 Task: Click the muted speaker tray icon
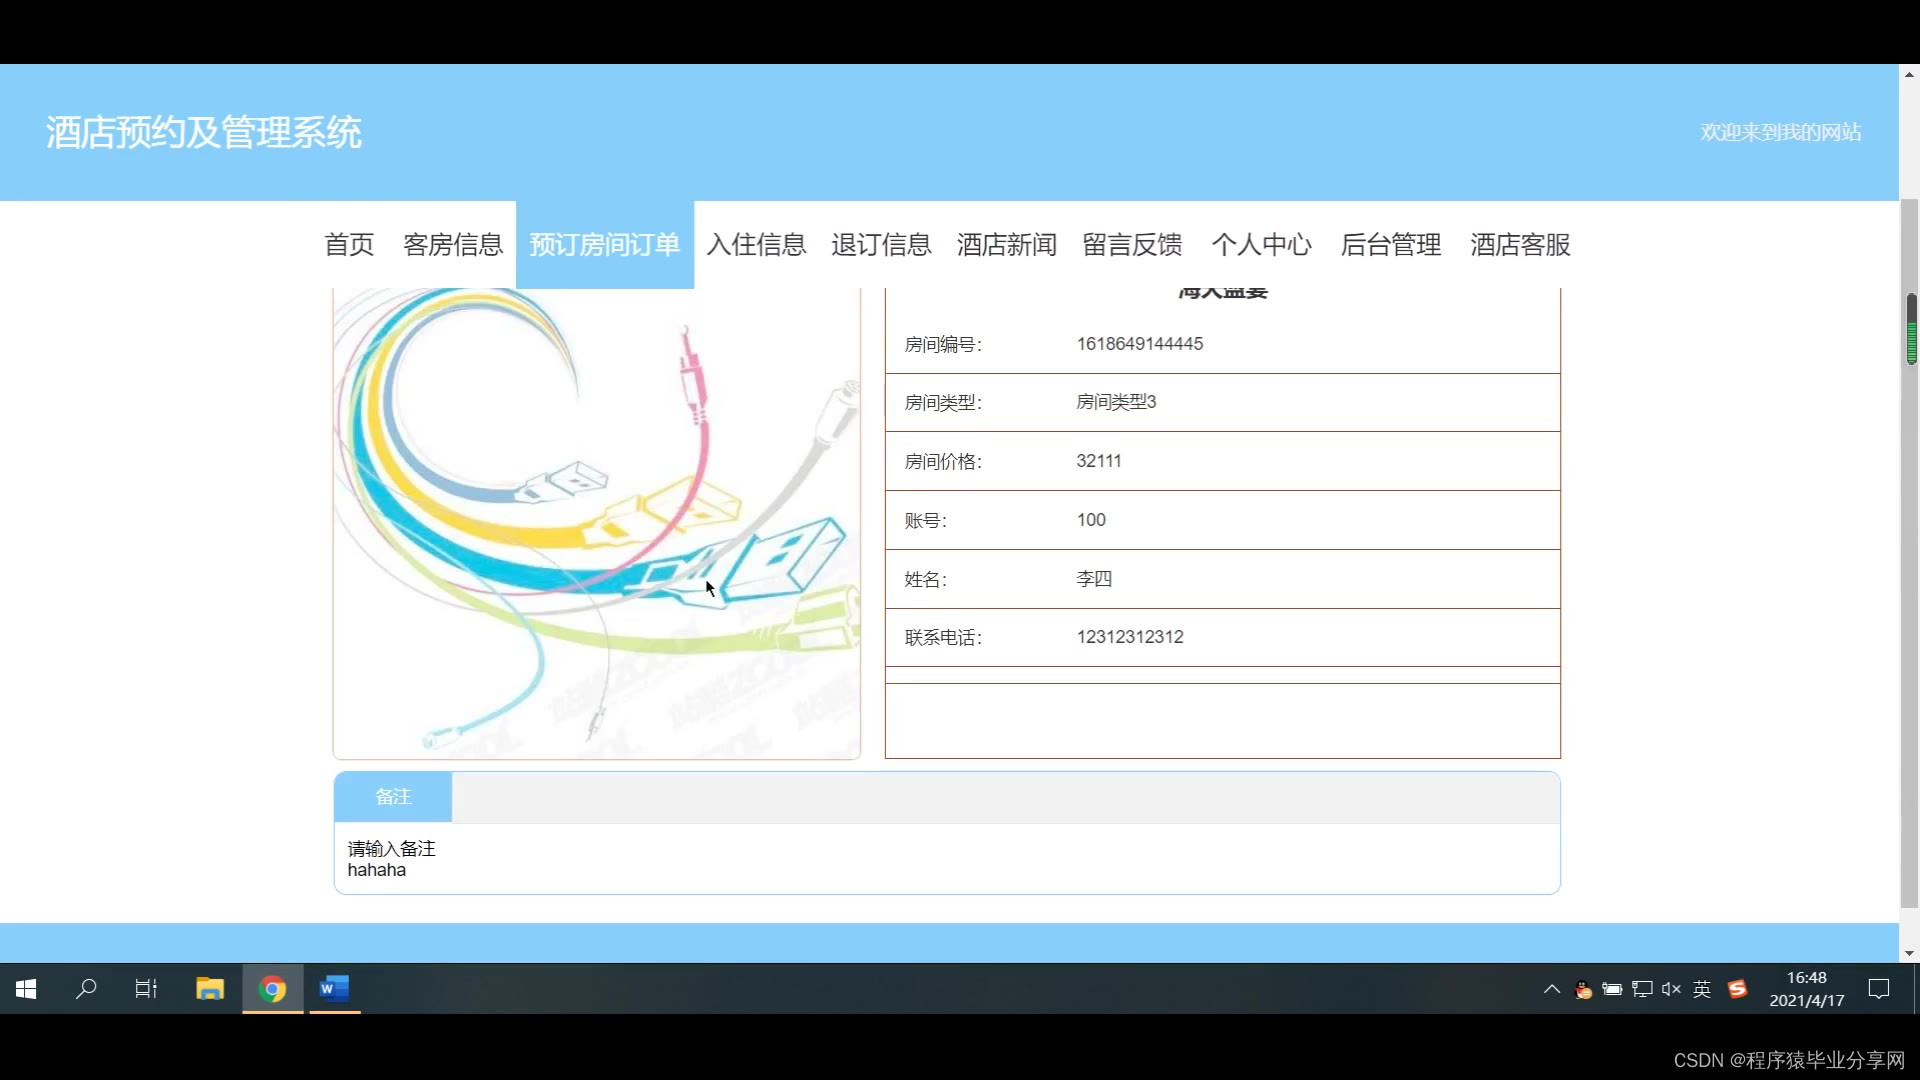(1671, 989)
